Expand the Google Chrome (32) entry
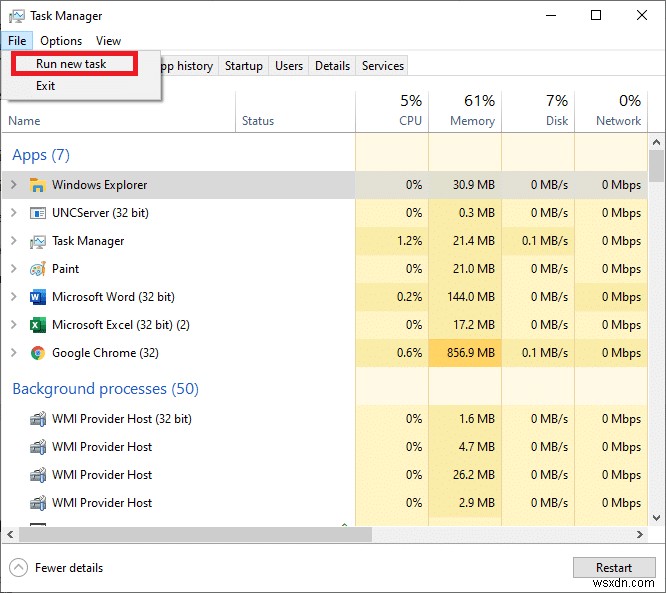 pos(14,353)
